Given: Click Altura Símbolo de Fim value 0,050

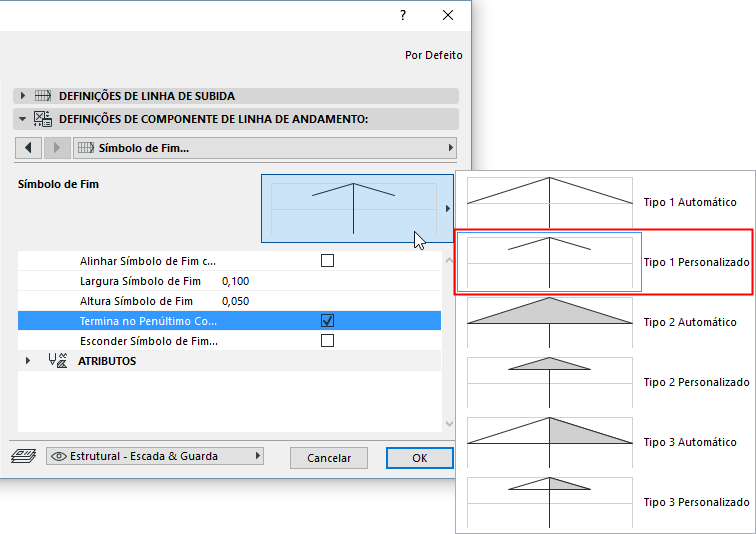Looking at the screenshot, I should click(x=235, y=301).
